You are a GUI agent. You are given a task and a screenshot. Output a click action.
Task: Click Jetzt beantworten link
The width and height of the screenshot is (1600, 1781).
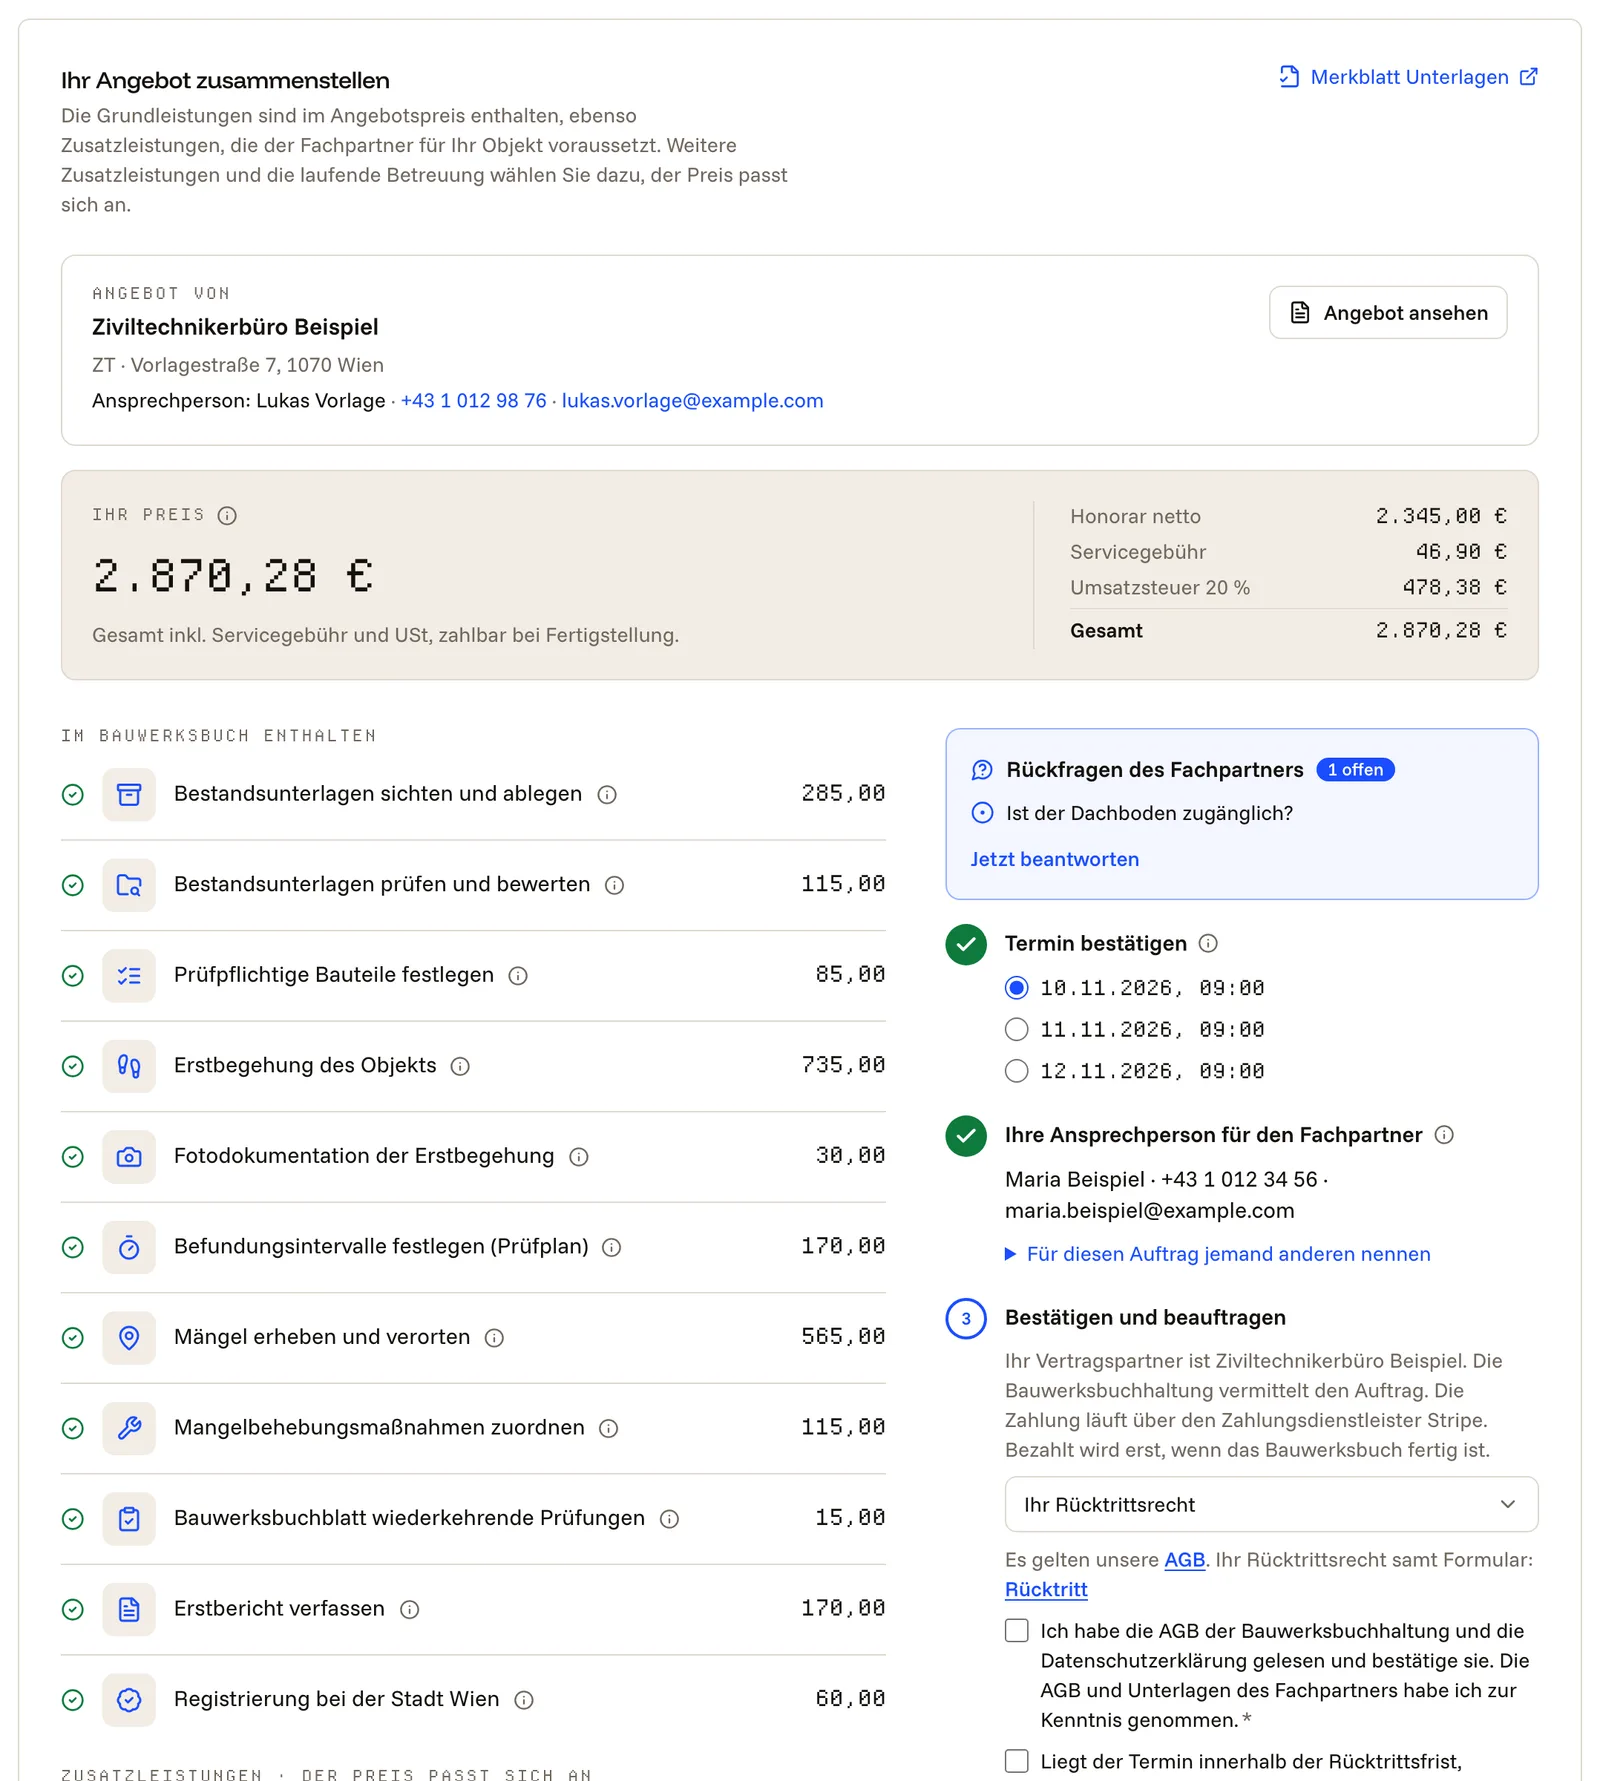pos(1054,859)
